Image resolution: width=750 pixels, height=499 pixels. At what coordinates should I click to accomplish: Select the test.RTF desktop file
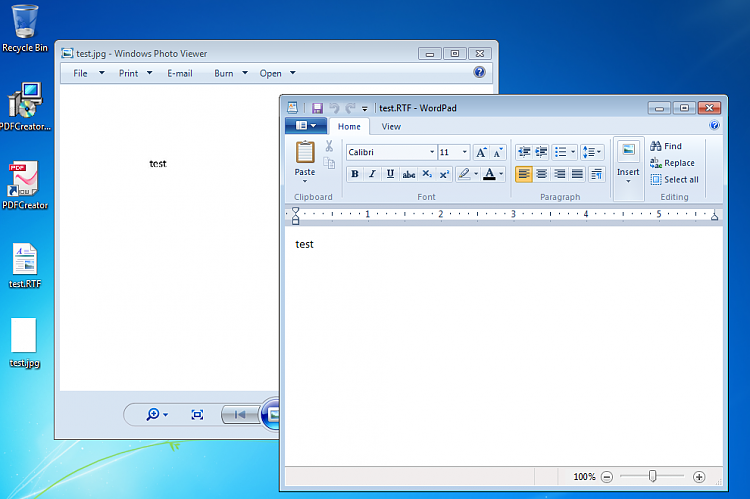tap(25, 266)
